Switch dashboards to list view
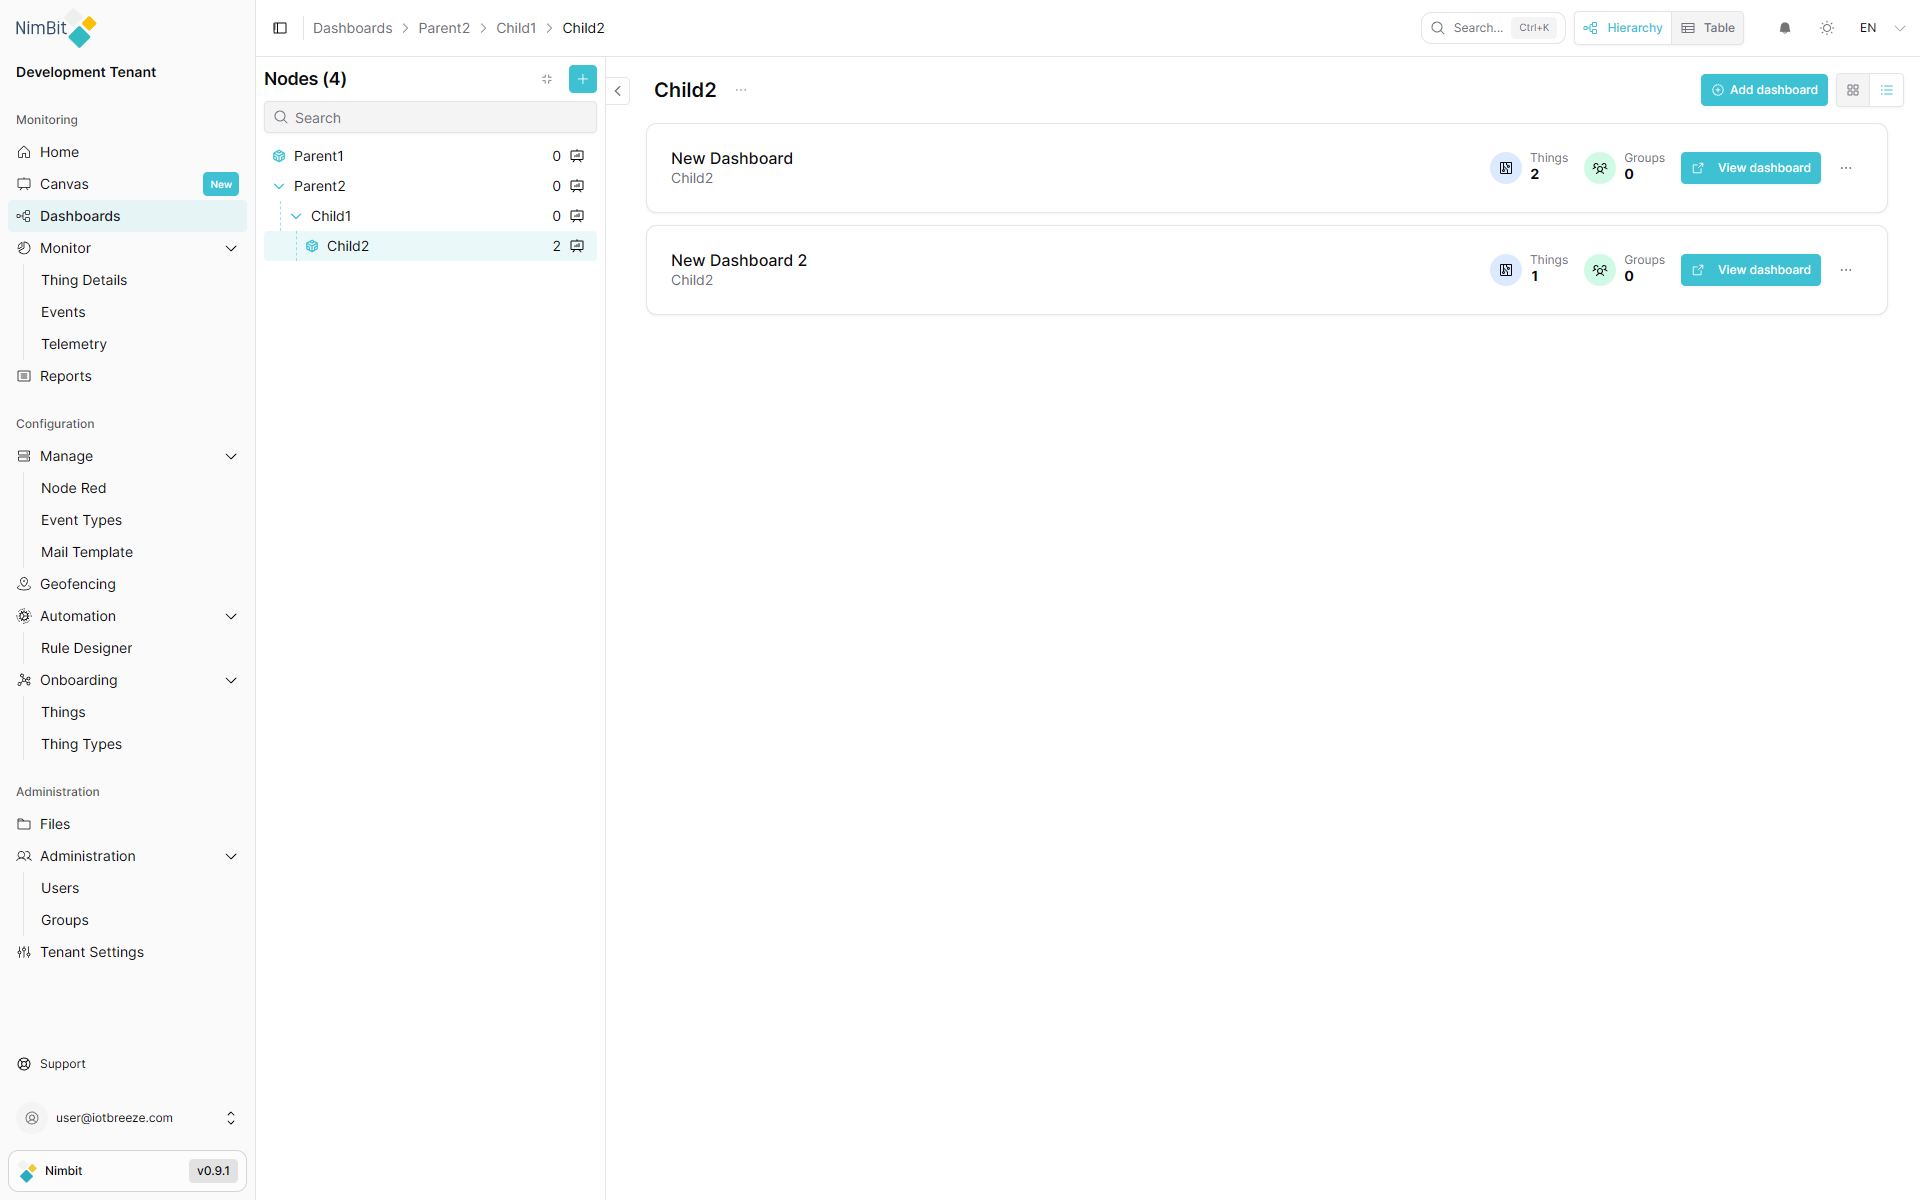1920x1200 pixels. (1888, 90)
